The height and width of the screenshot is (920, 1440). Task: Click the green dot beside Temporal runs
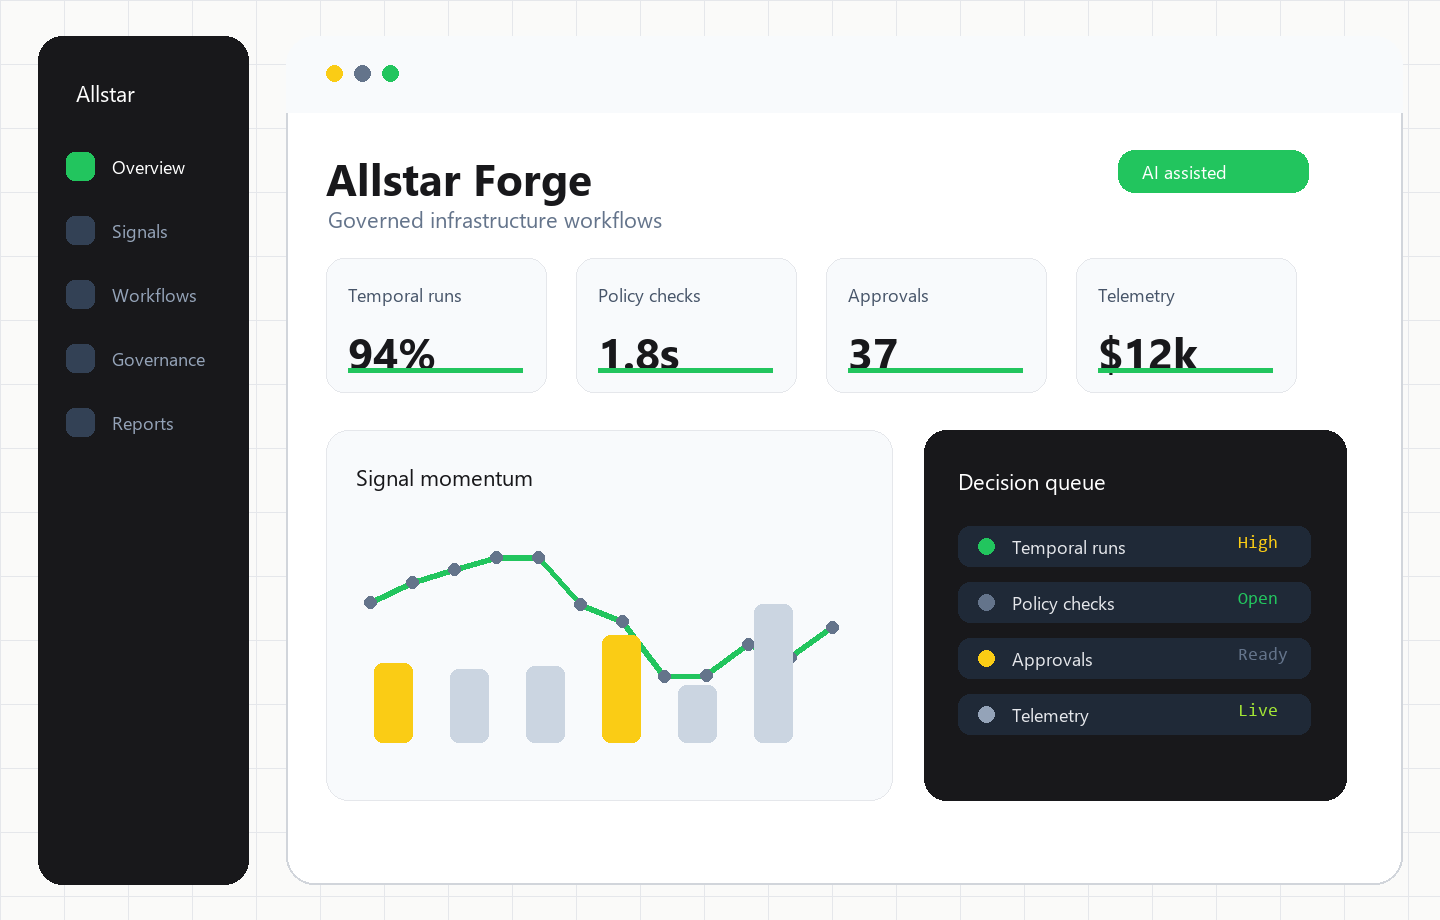986,547
